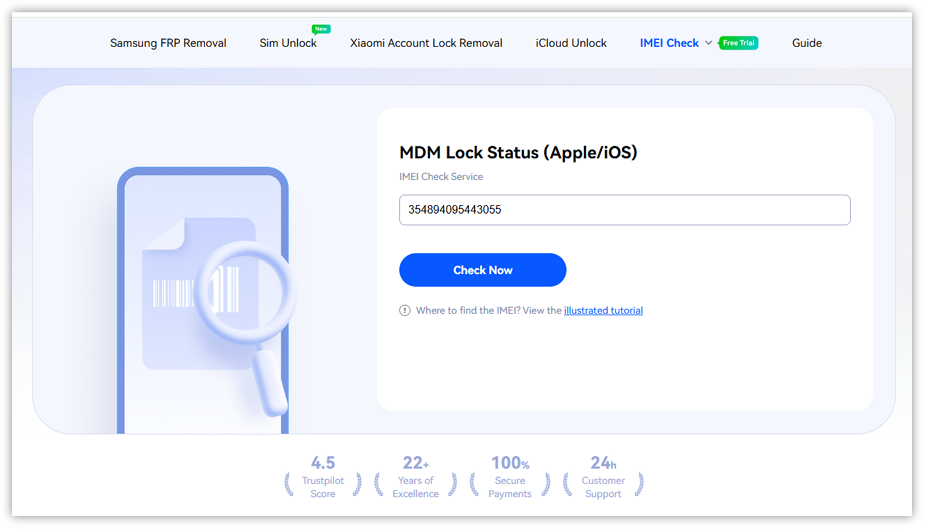Click the IMEI Check Service label
Image resolution: width=925 pixels, height=529 pixels.
click(x=441, y=177)
